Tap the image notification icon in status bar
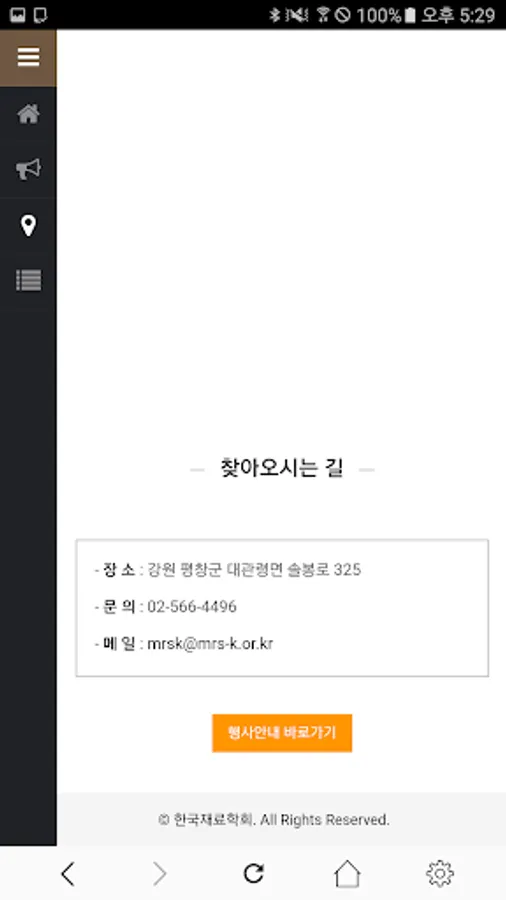The height and width of the screenshot is (900, 506). (x=18, y=15)
